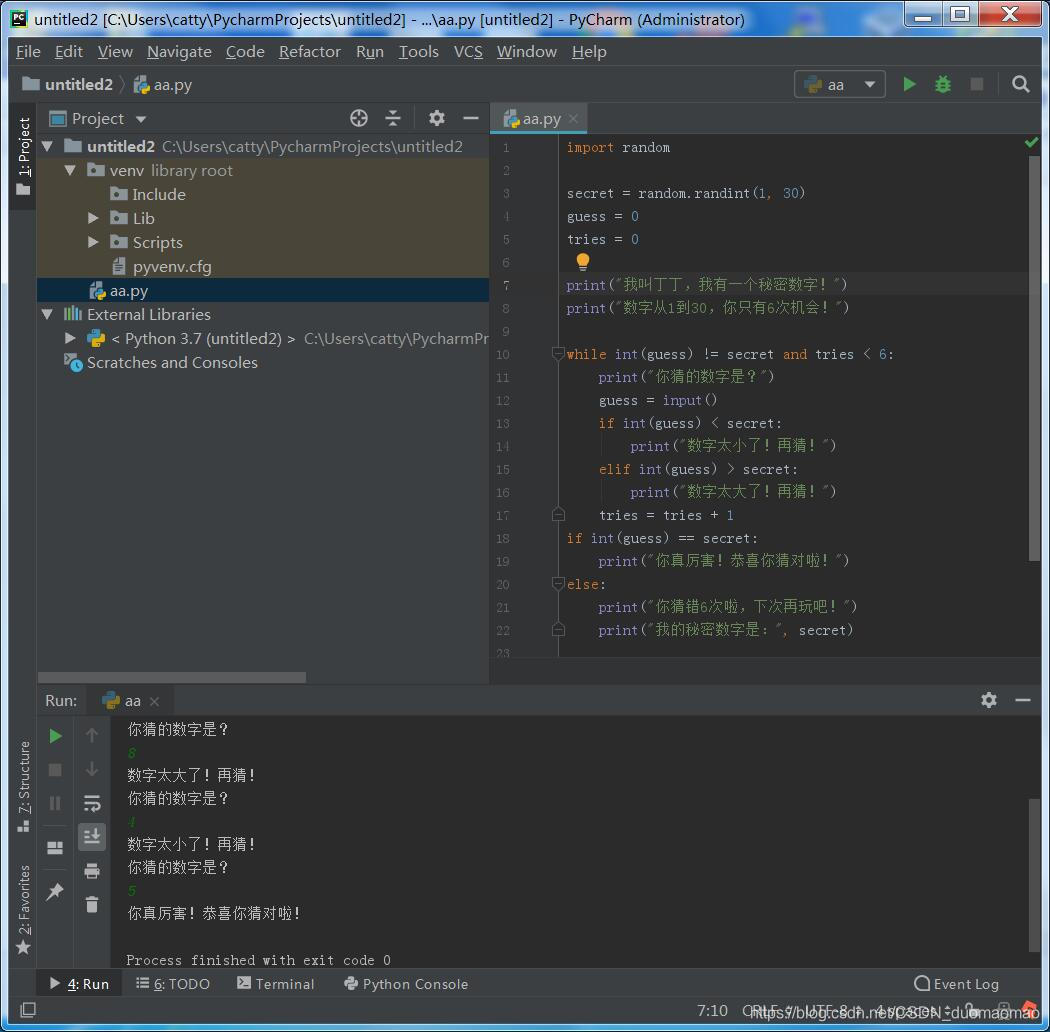Hide the Run panel with minus icon
The height and width of the screenshot is (1032, 1050).
coord(1023,701)
